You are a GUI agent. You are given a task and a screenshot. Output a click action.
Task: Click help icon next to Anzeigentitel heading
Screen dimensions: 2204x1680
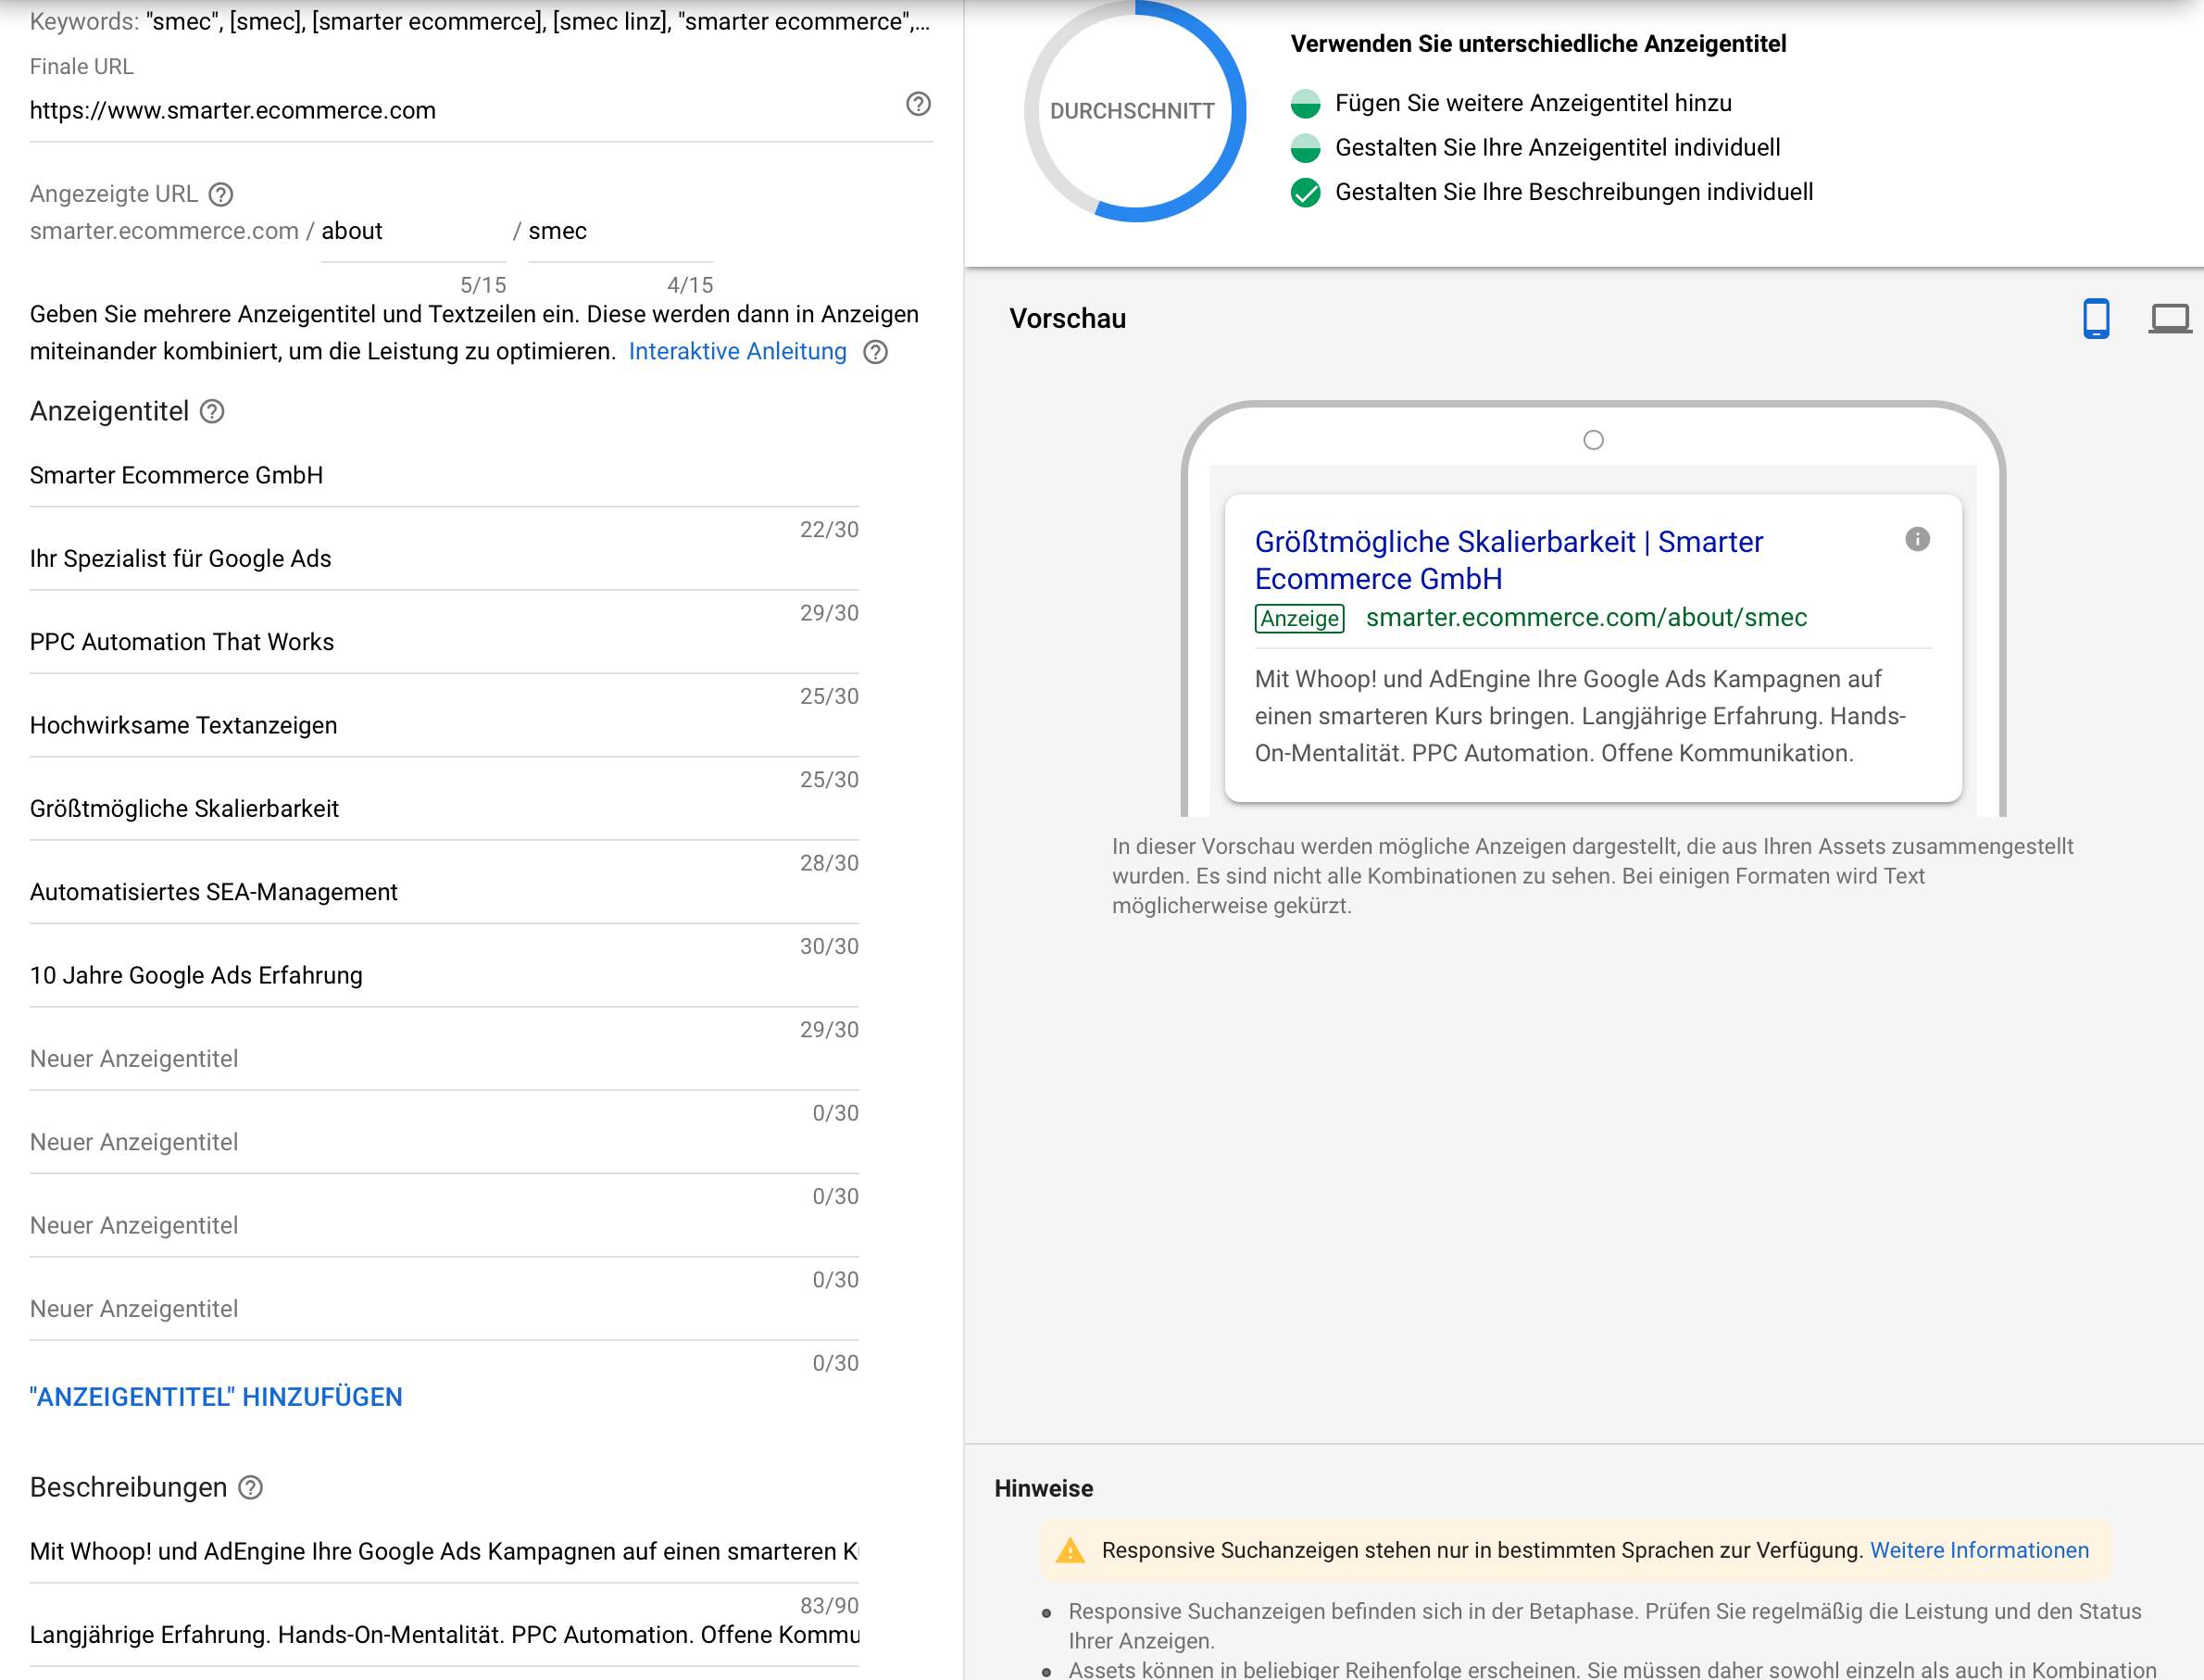[x=212, y=411]
